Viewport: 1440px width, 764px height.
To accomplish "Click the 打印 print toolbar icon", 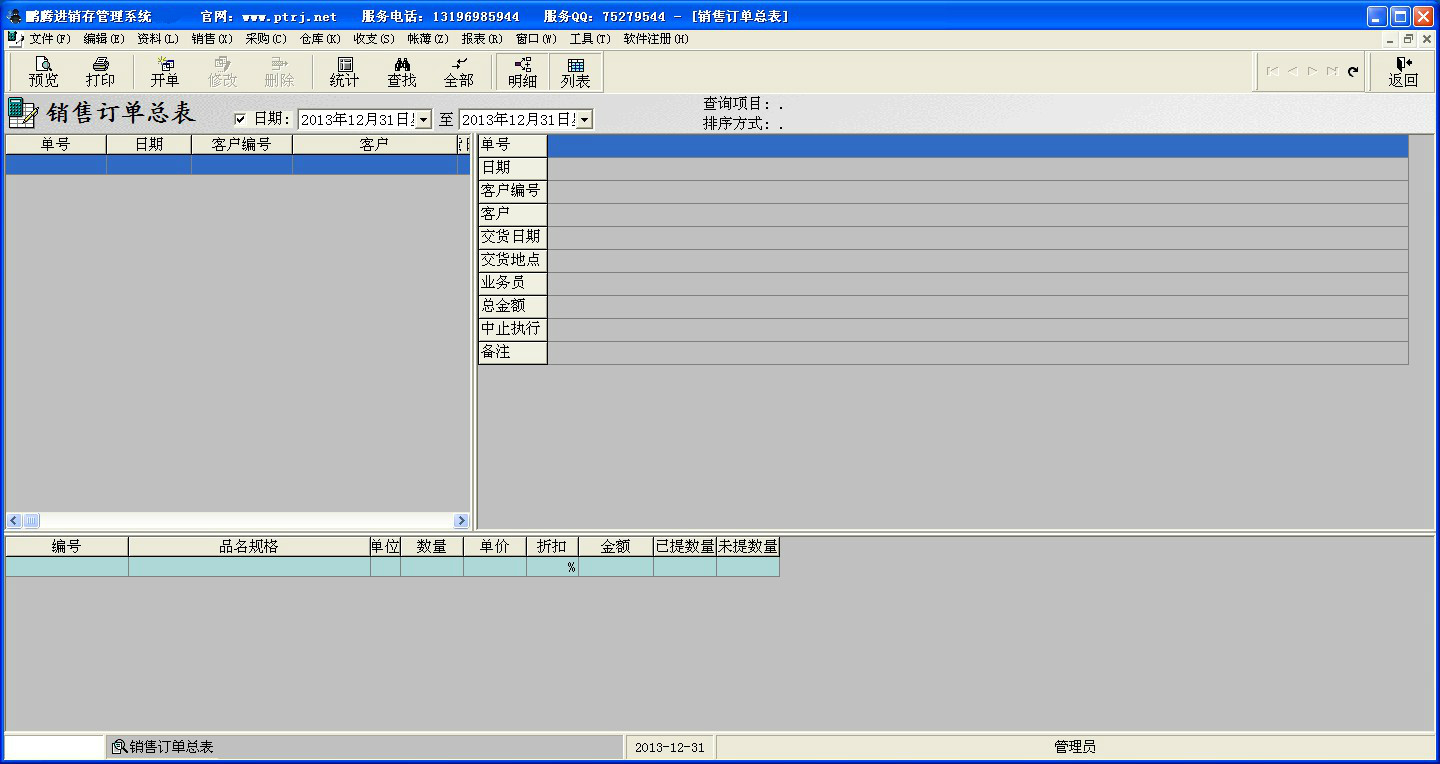I will 100,72.
